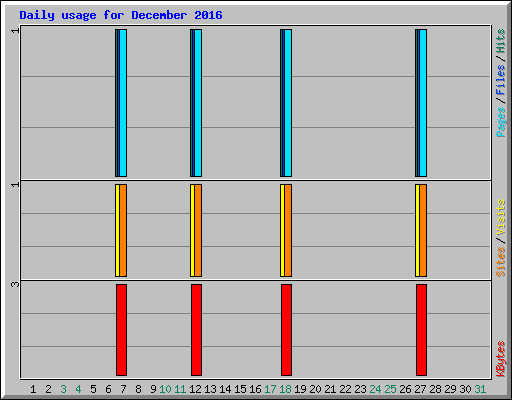
Task: Click the yellow Visits bar for day 27
Action: [417, 230]
